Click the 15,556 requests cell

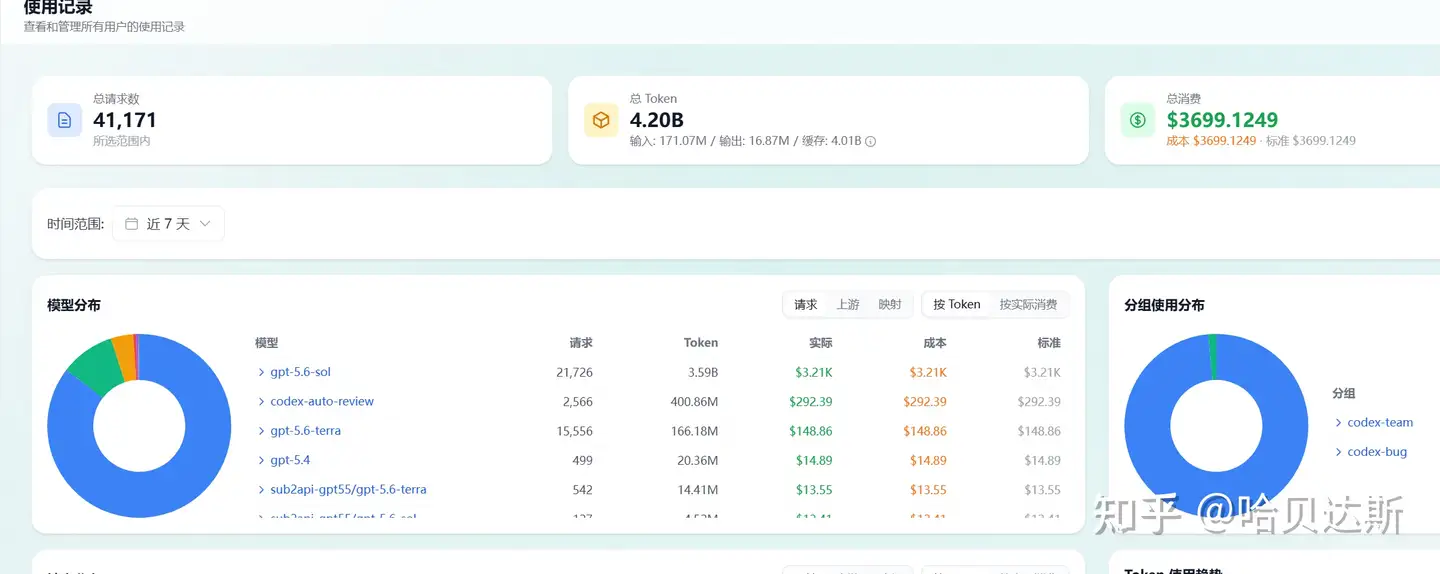[574, 431]
